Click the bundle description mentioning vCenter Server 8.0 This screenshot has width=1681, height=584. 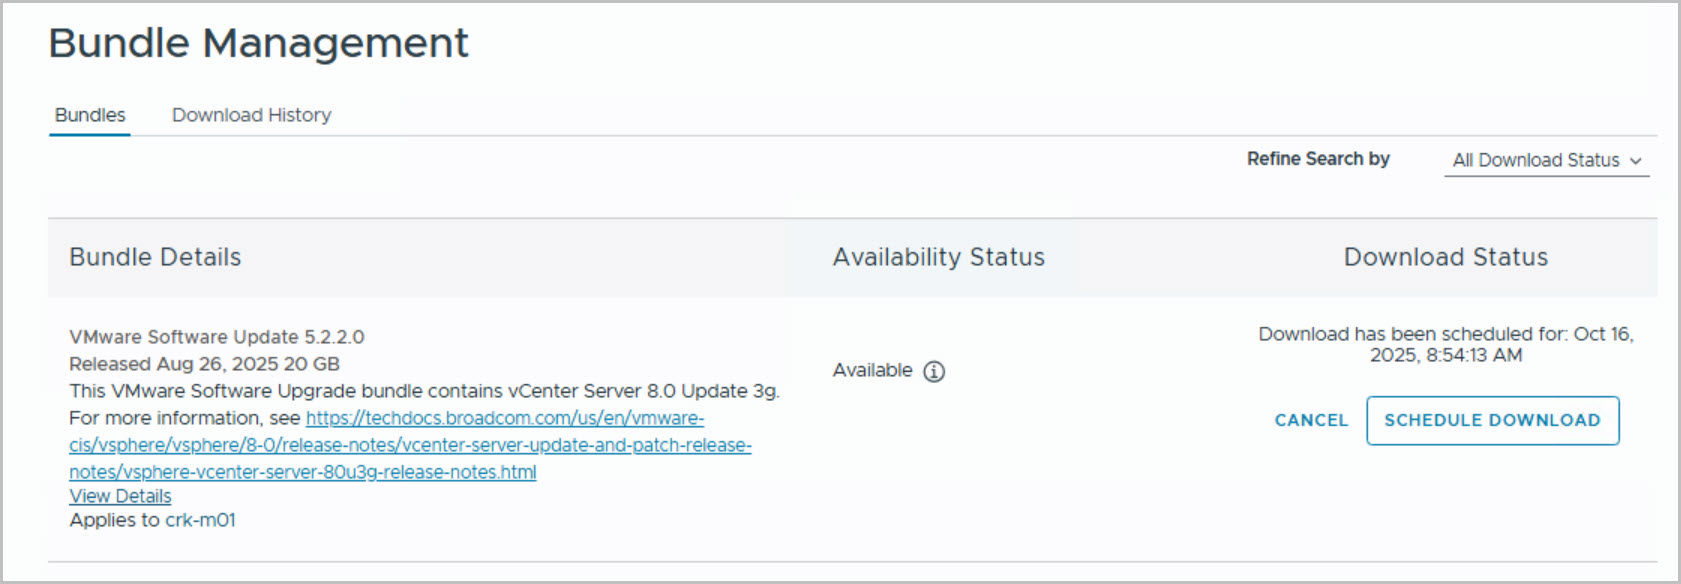pos(424,391)
